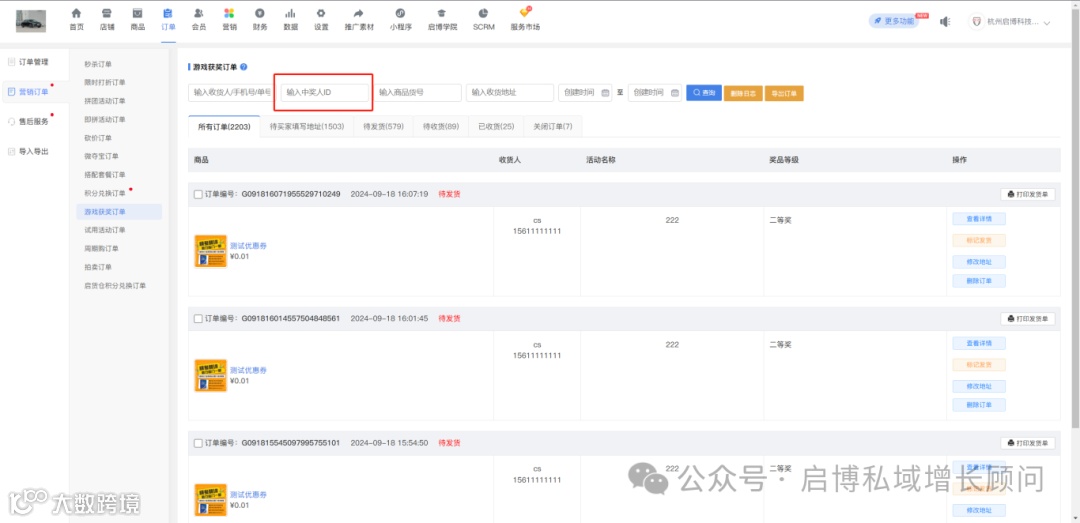This screenshot has width=1080, height=523.
Task: Click 修改地址 for the 16:07:19 order
Action: 979,262
